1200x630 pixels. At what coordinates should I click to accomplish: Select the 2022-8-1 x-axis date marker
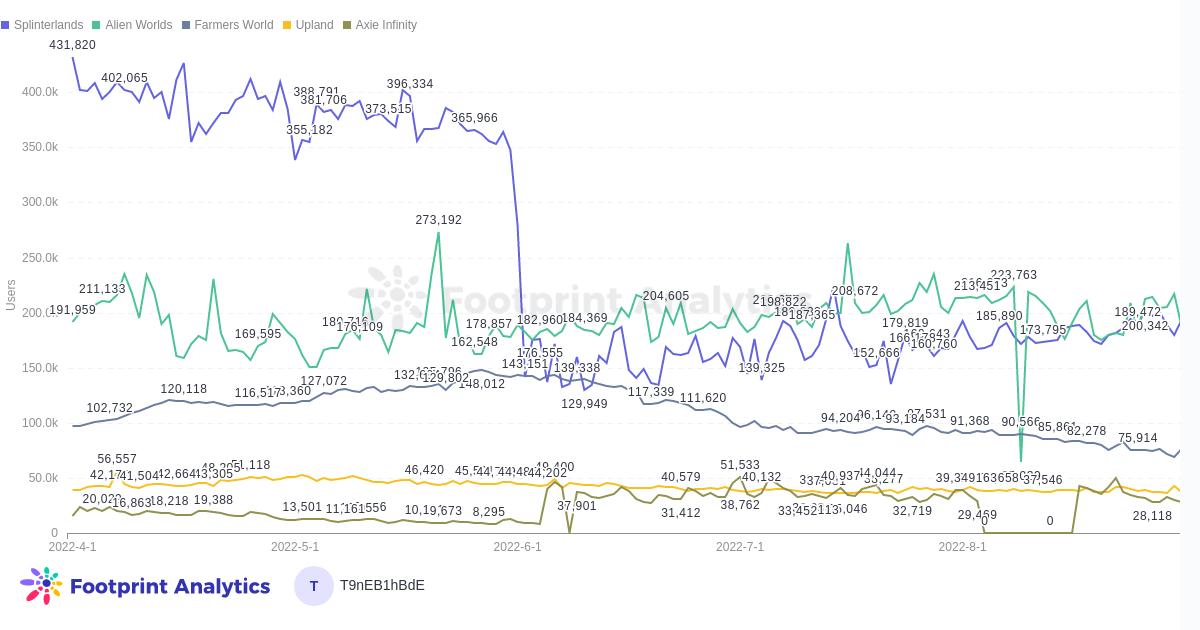click(x=962, y=547)
